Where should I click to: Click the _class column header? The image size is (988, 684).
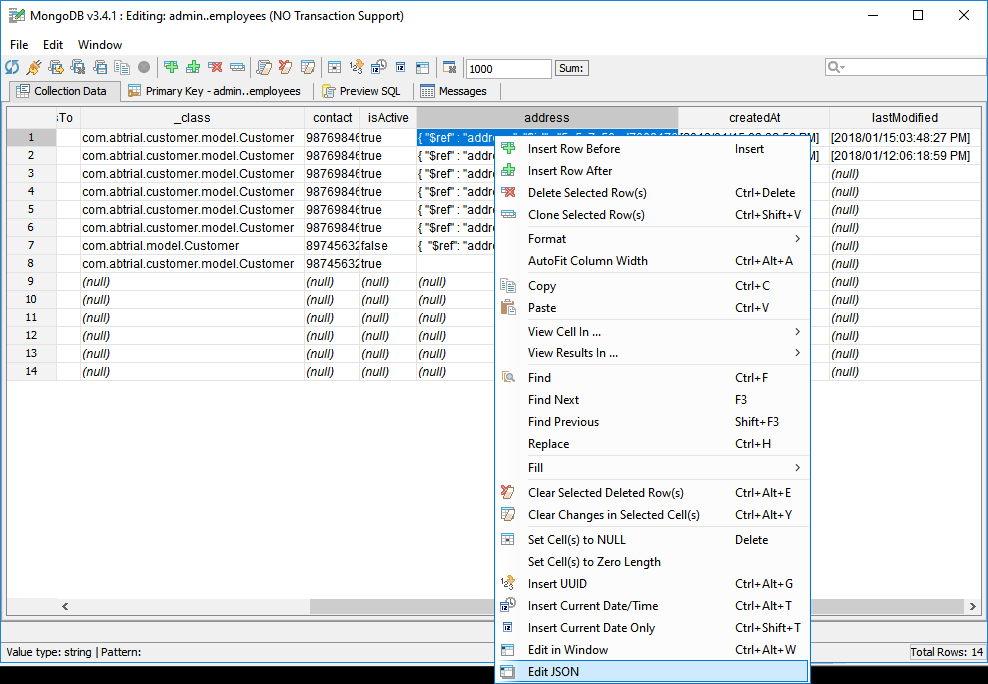(x=192, y=118)
